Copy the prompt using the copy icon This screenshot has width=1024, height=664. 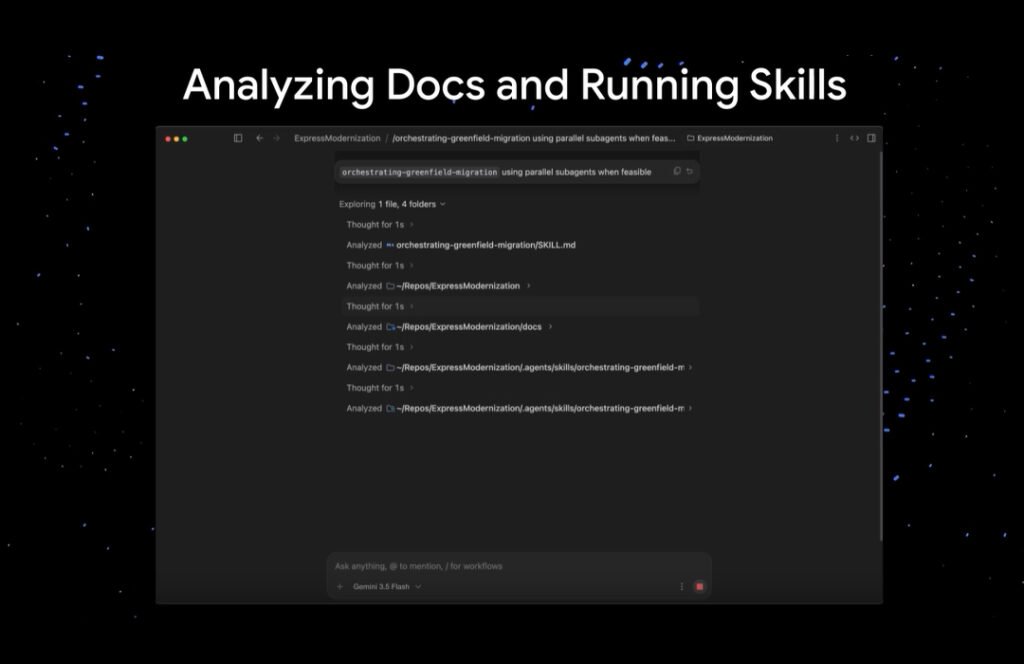(677, 171)
